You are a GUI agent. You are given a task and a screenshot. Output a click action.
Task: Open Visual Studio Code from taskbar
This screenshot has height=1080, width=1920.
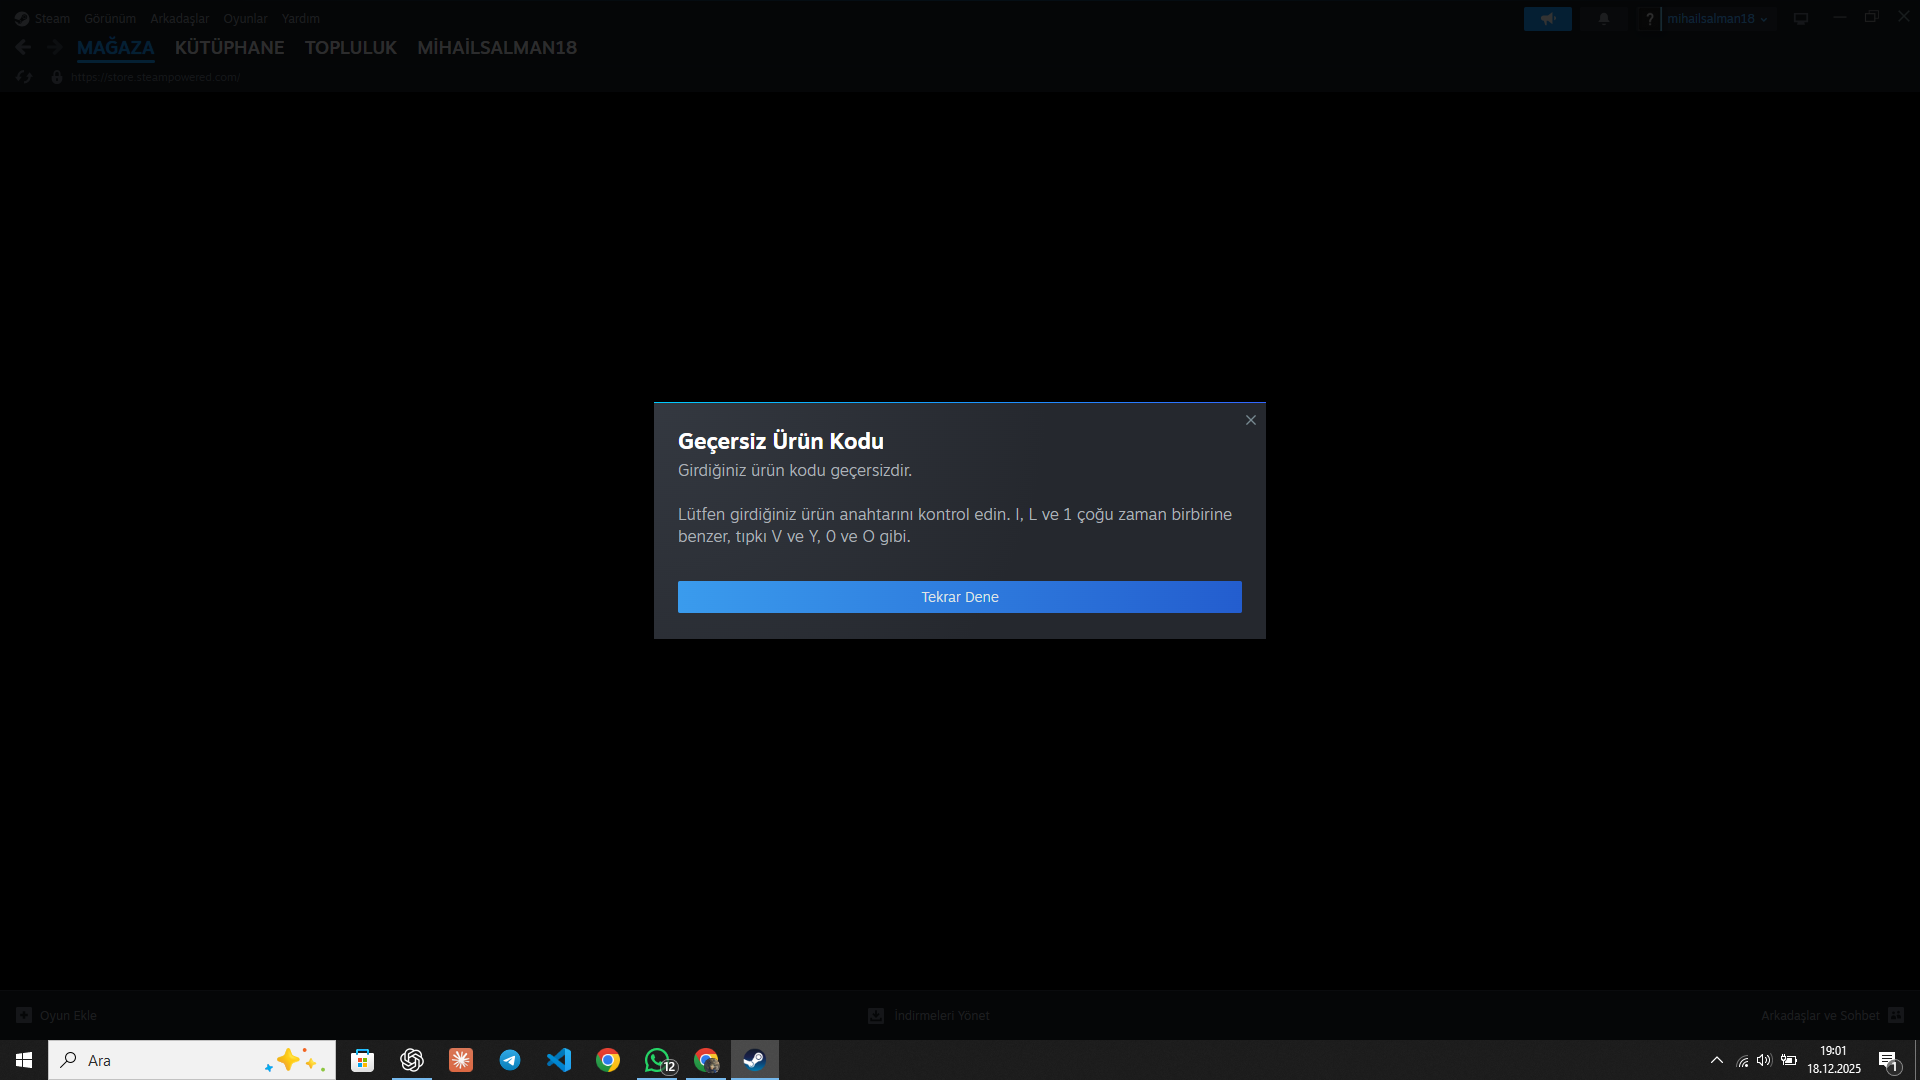tap(559, 1060)
